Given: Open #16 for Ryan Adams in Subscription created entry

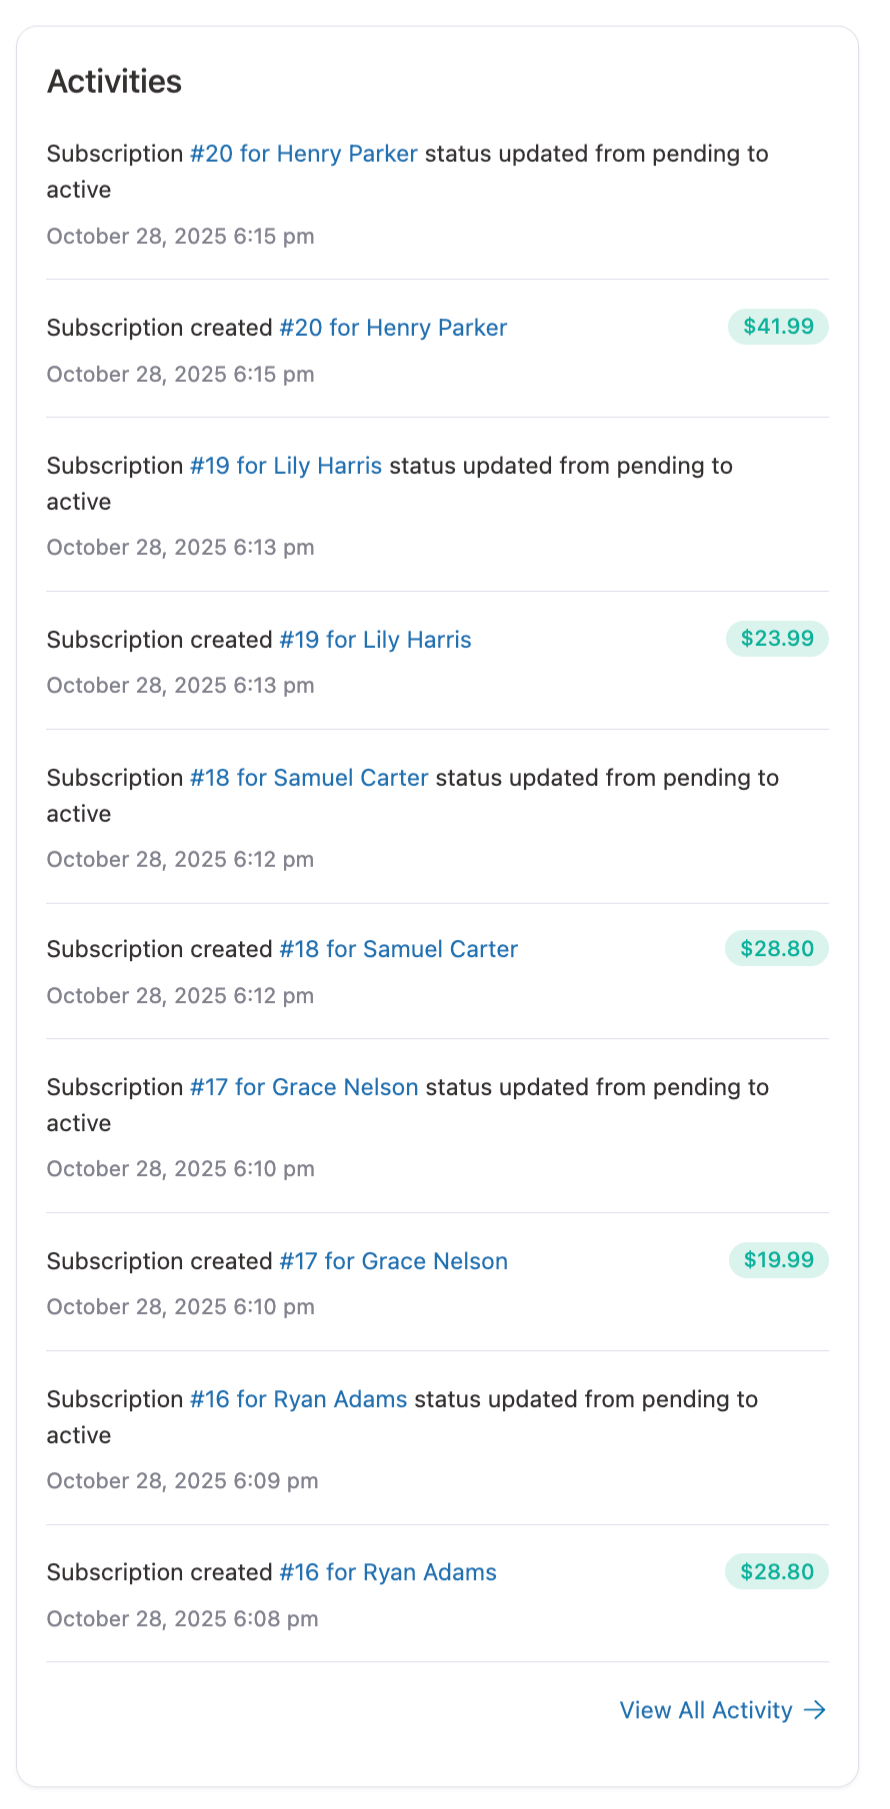Looking at the screenshot, I should pyautogui.click(x=388, y=1572).
